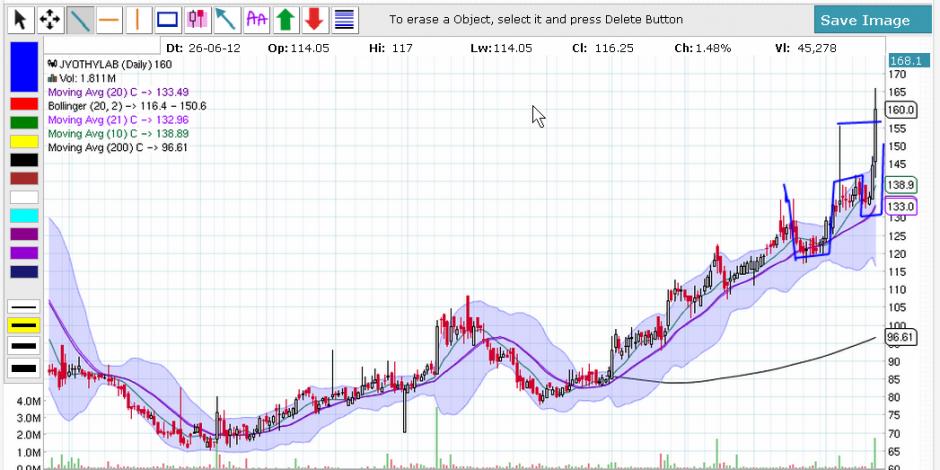Choose the four-way move tool

(x=50, y=20)
